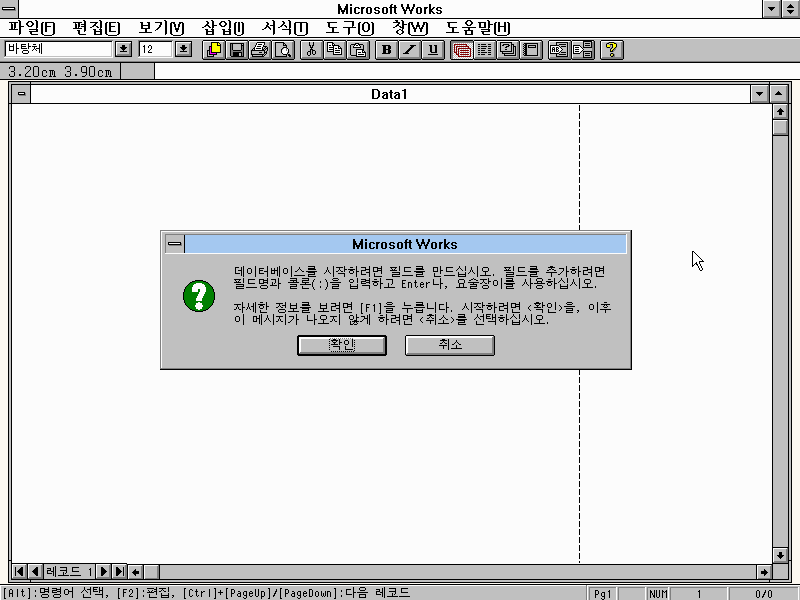Toggle Underline formatting button
The width and height of the screenshot is (800, 600).
click(433, 49)
